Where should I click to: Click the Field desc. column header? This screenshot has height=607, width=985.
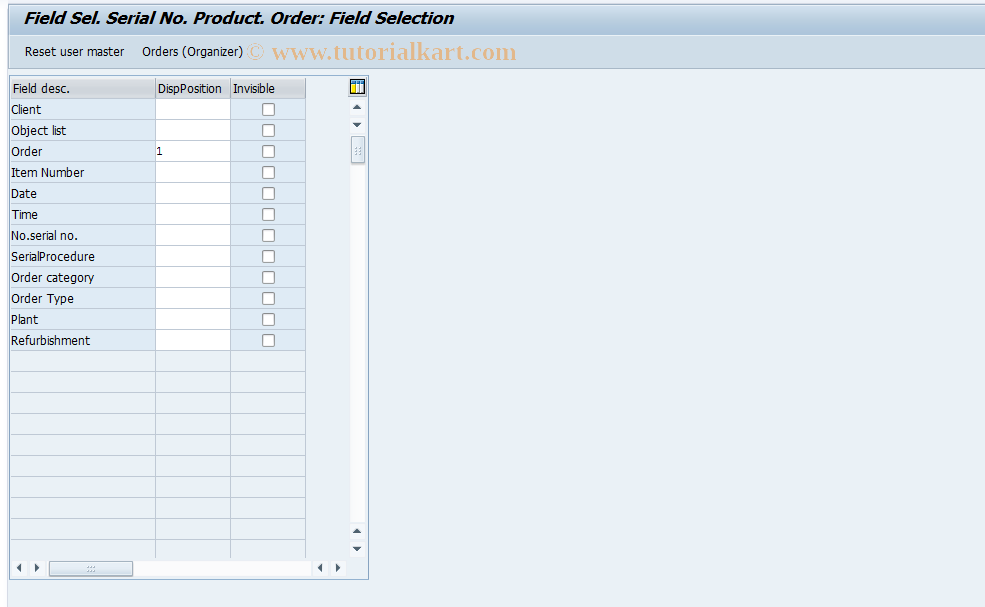point(82,89)
